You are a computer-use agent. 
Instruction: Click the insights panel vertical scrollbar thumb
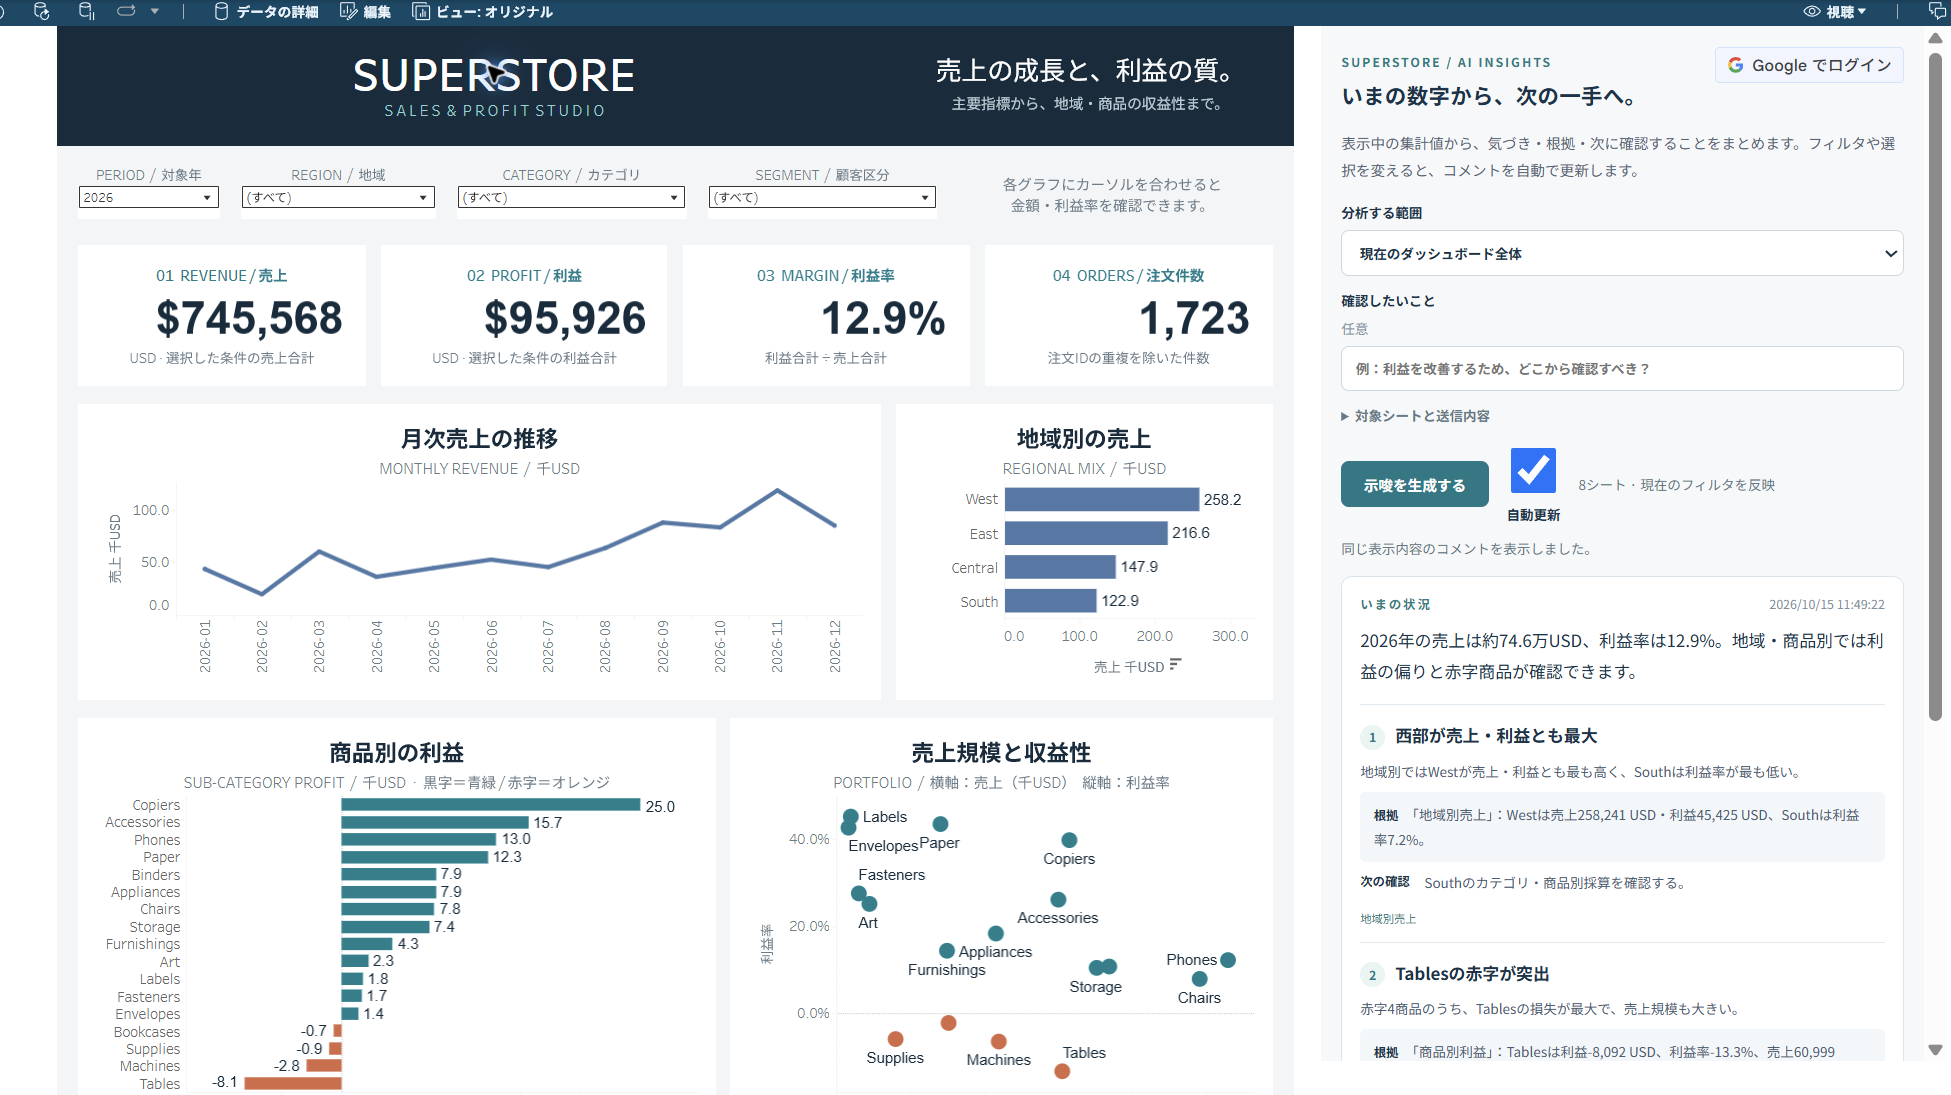1935,385
